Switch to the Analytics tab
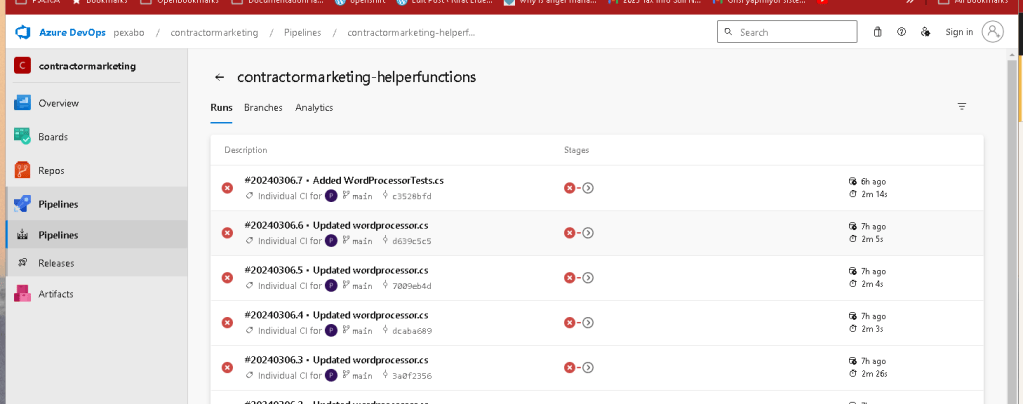 coord(314,108)
